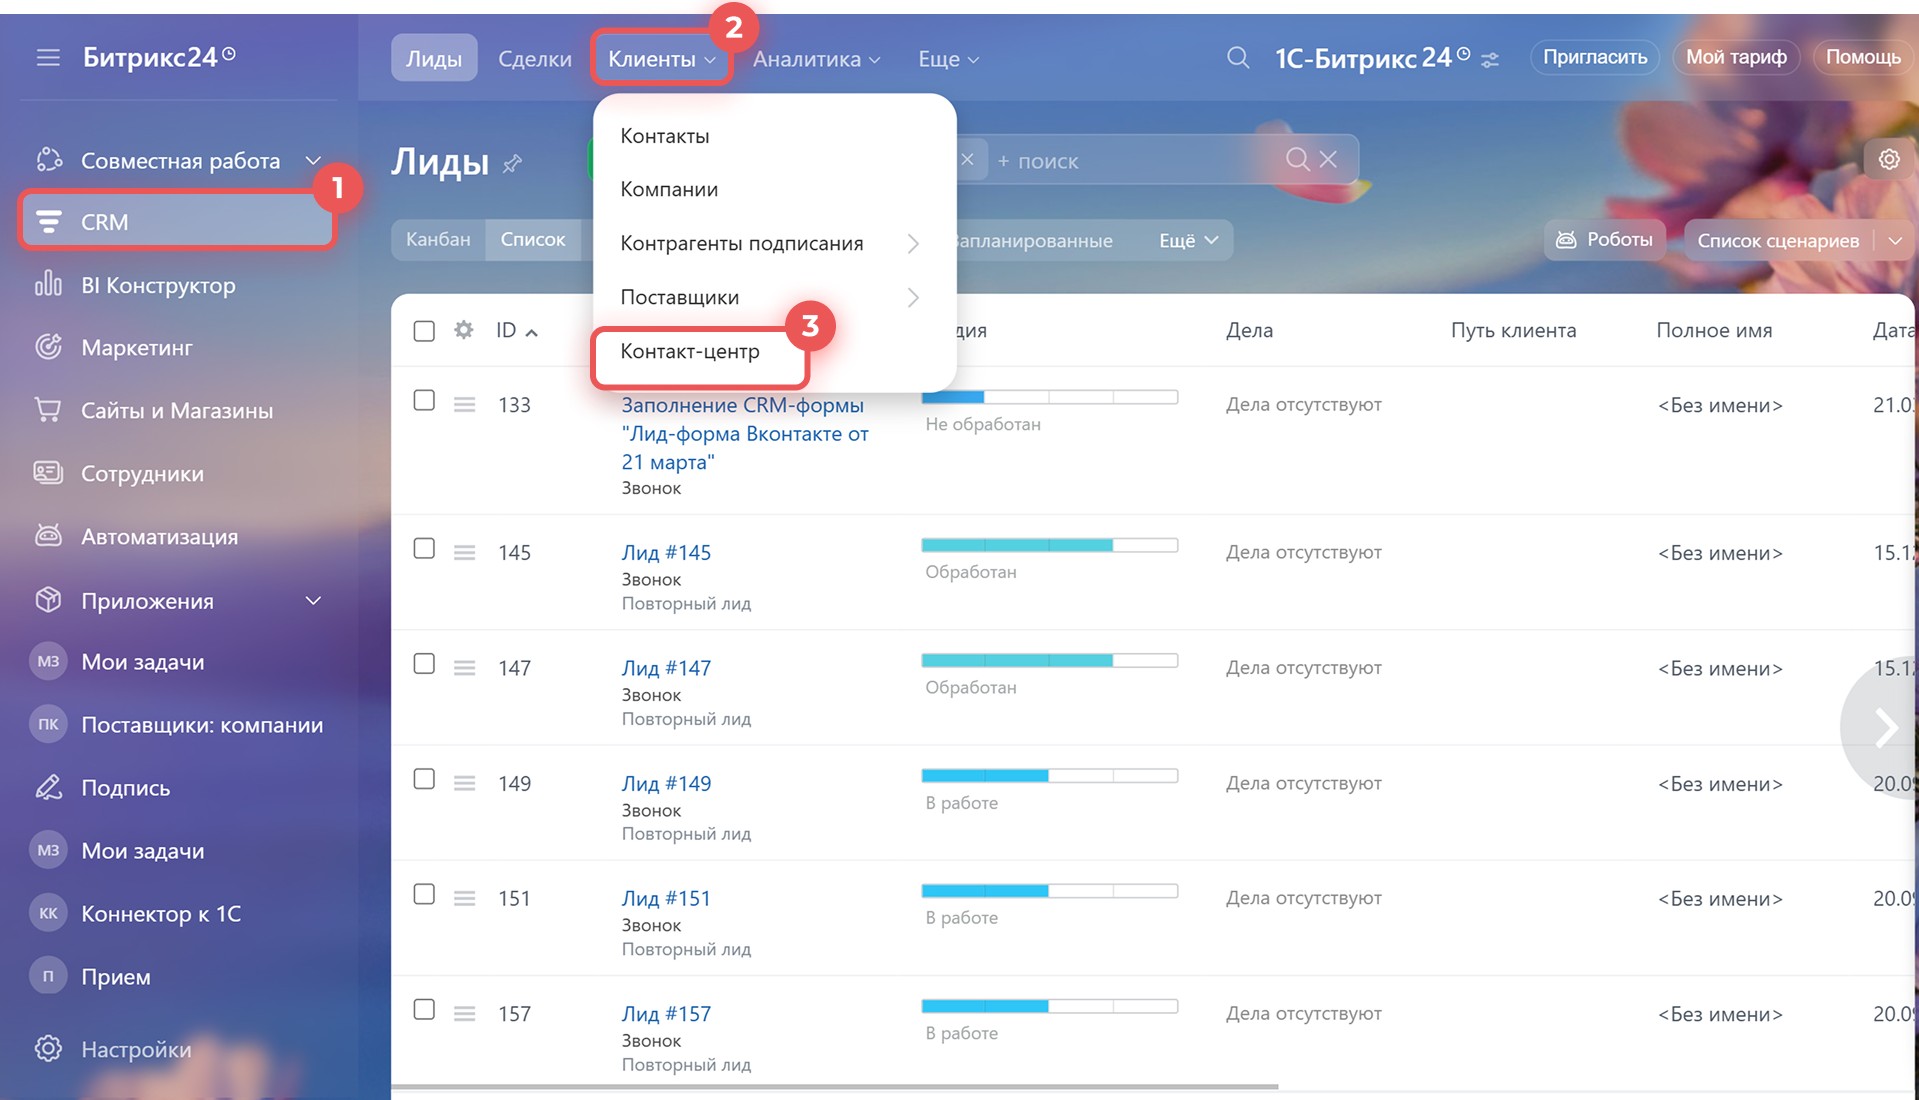The image size is (1919, 1100).
Task: Select Контакт-центр in the menu
Action: click(x=690, y=351)
